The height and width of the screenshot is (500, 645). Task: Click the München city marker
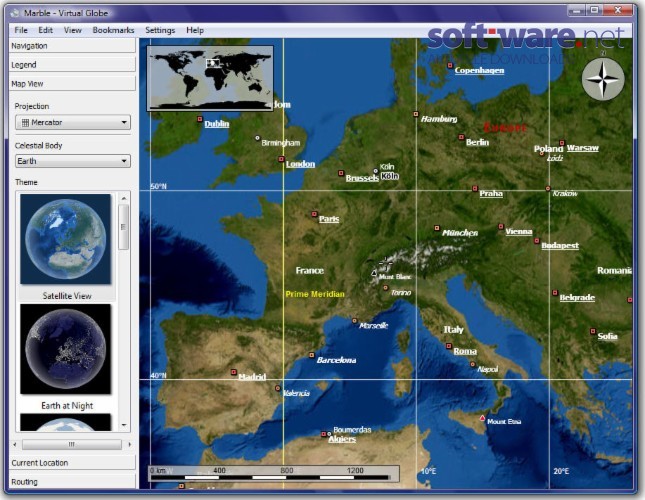(437, 228)
